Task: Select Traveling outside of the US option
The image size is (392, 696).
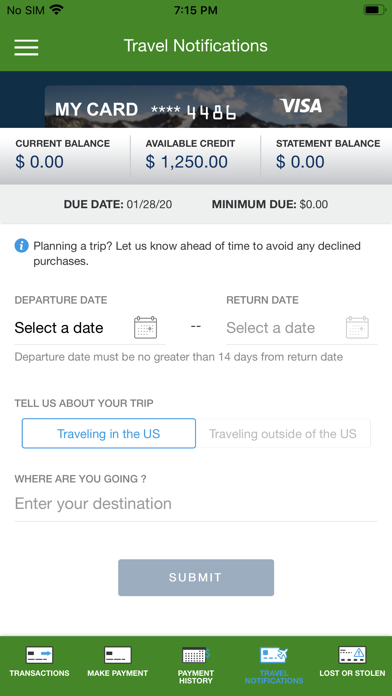Action: click(283, 433)
